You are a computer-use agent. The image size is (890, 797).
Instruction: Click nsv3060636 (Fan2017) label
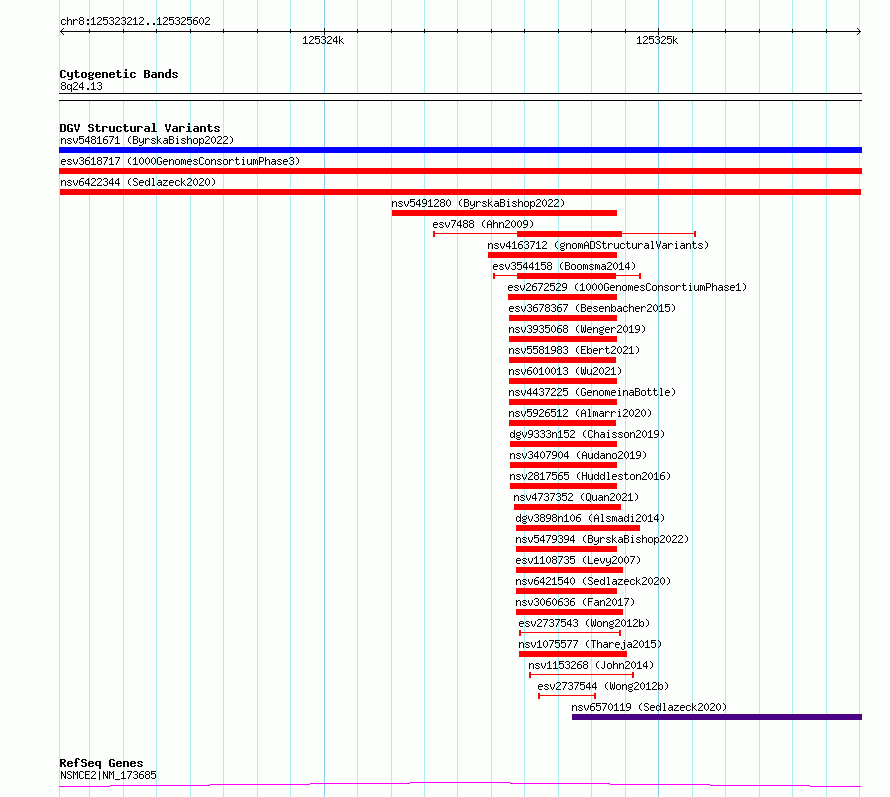(575, 602)
